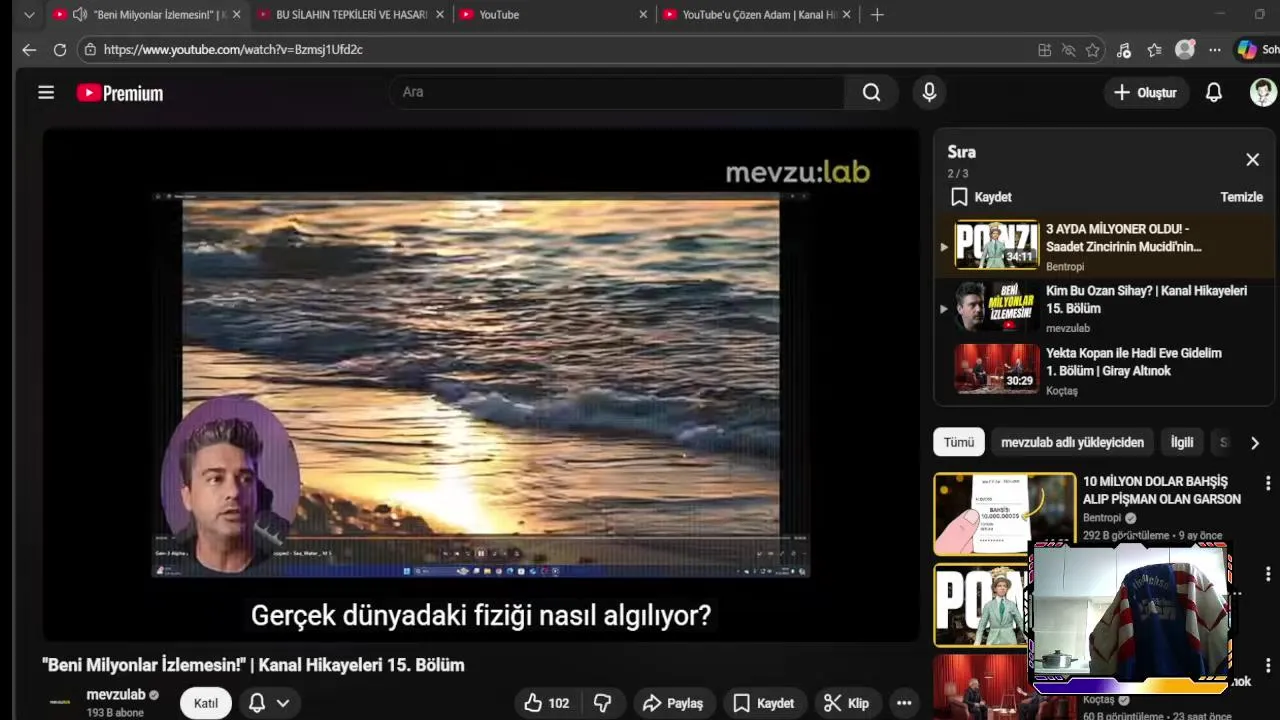Open Kim Bu Ozan Sihay queue video
Image resolution: width=1280 pixels, height=720 pixels.
click(1105, 308)
